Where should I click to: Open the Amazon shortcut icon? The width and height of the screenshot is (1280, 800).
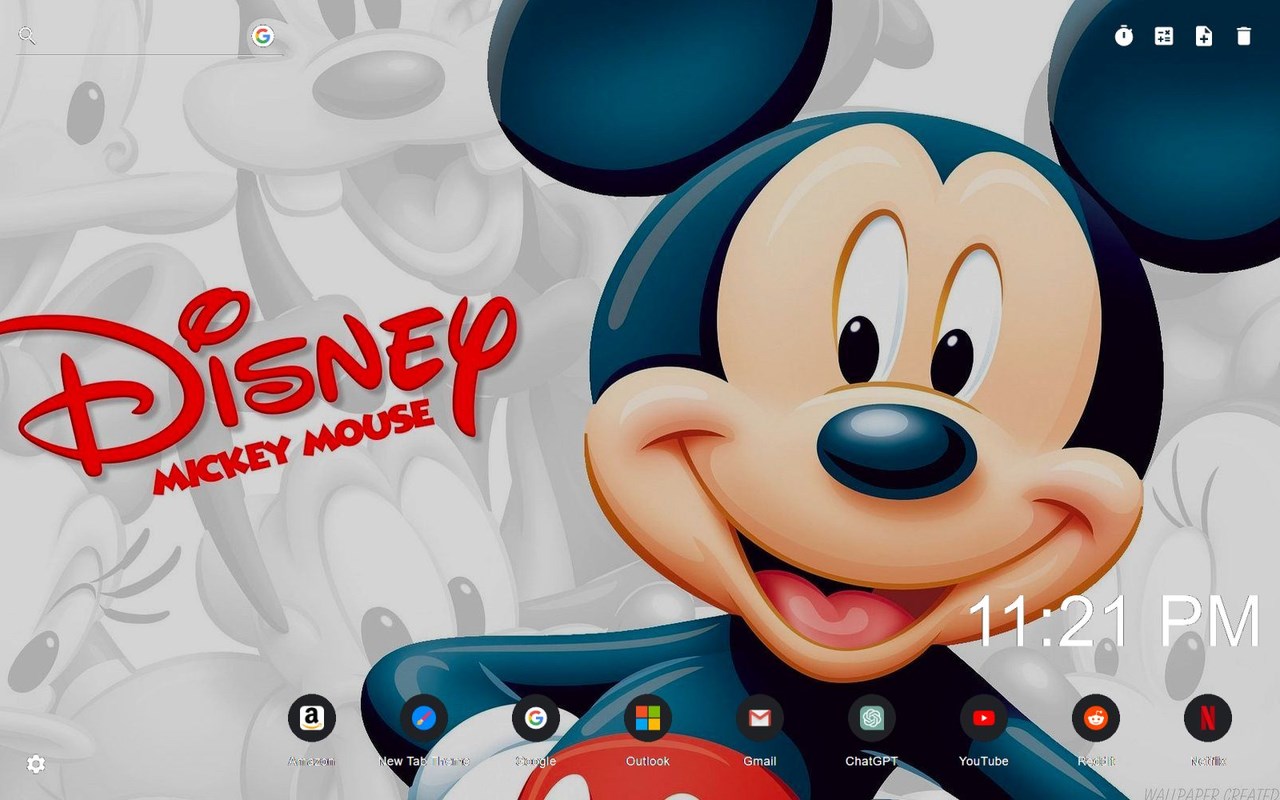[312, 718]
